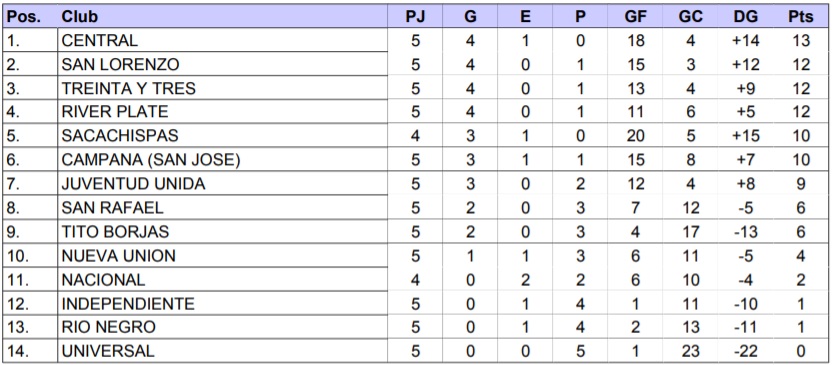Screen dimensions: 833x365
Task: Select the GC column header
Action: point(691,16)
